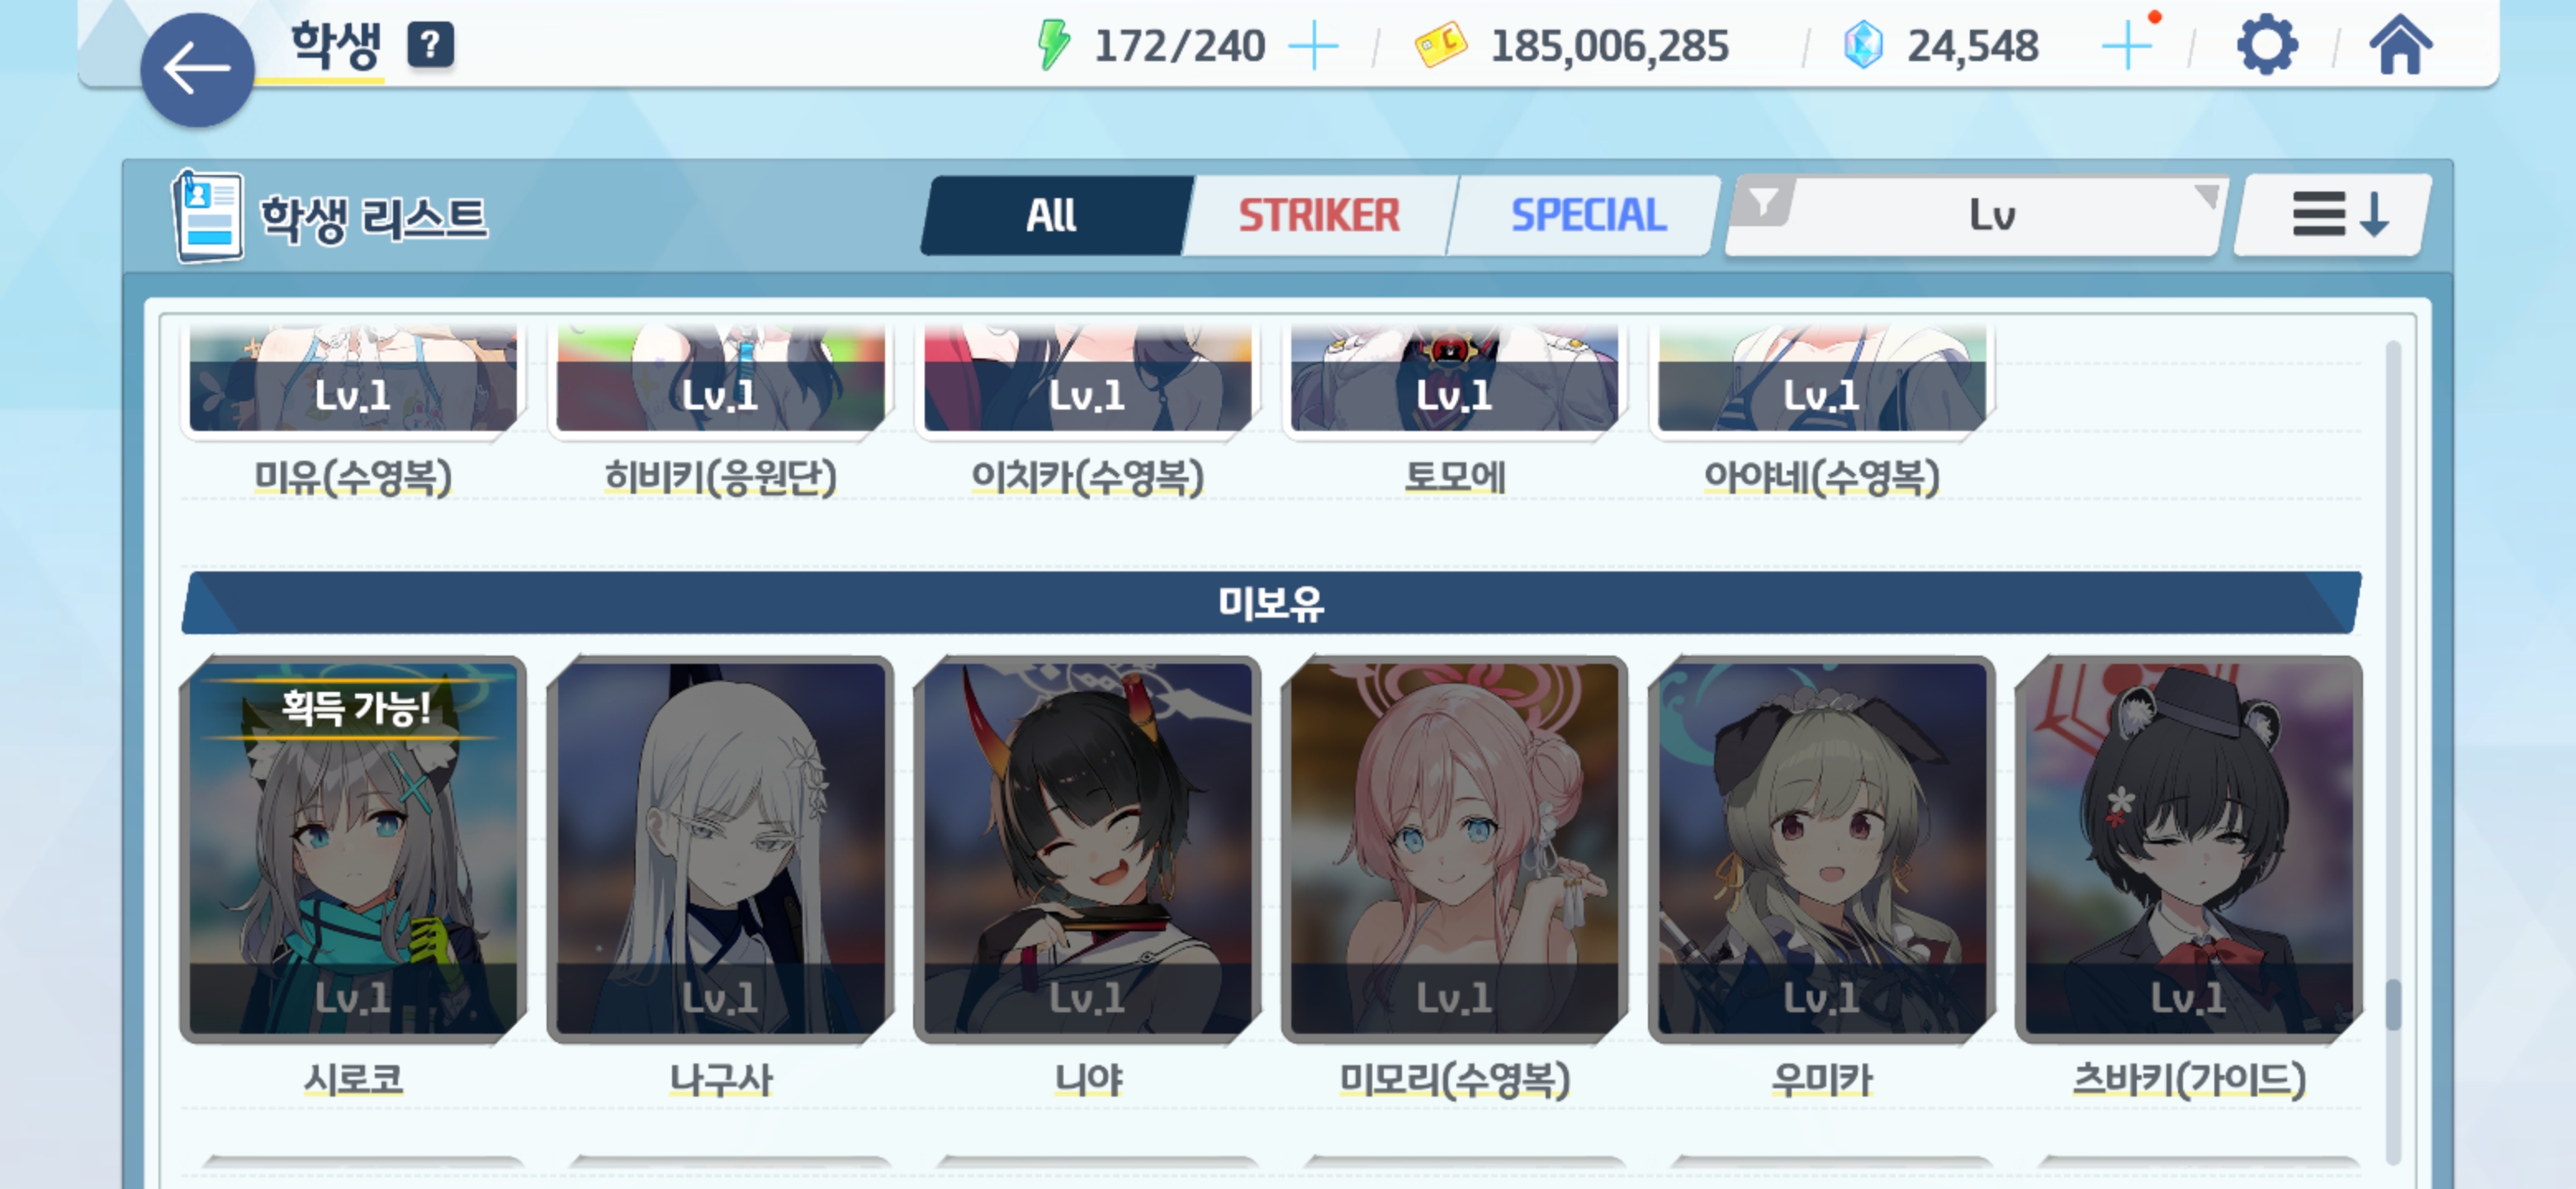This screenshot has height=1189, width=2576.
Task: Open the 미모리(수영복) student card
Action: 1454,848
